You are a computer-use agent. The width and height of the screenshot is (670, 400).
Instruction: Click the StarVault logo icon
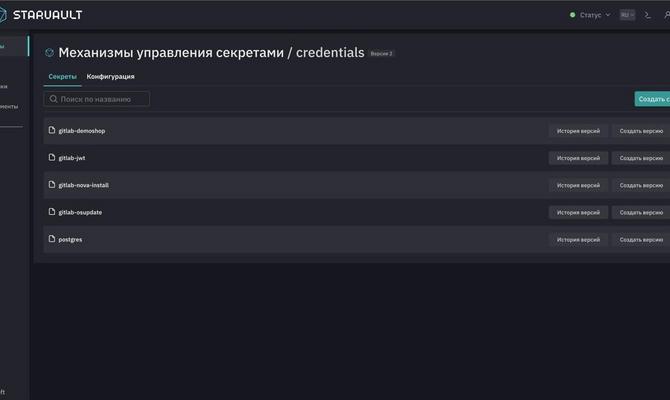click(x=4, y=15)
